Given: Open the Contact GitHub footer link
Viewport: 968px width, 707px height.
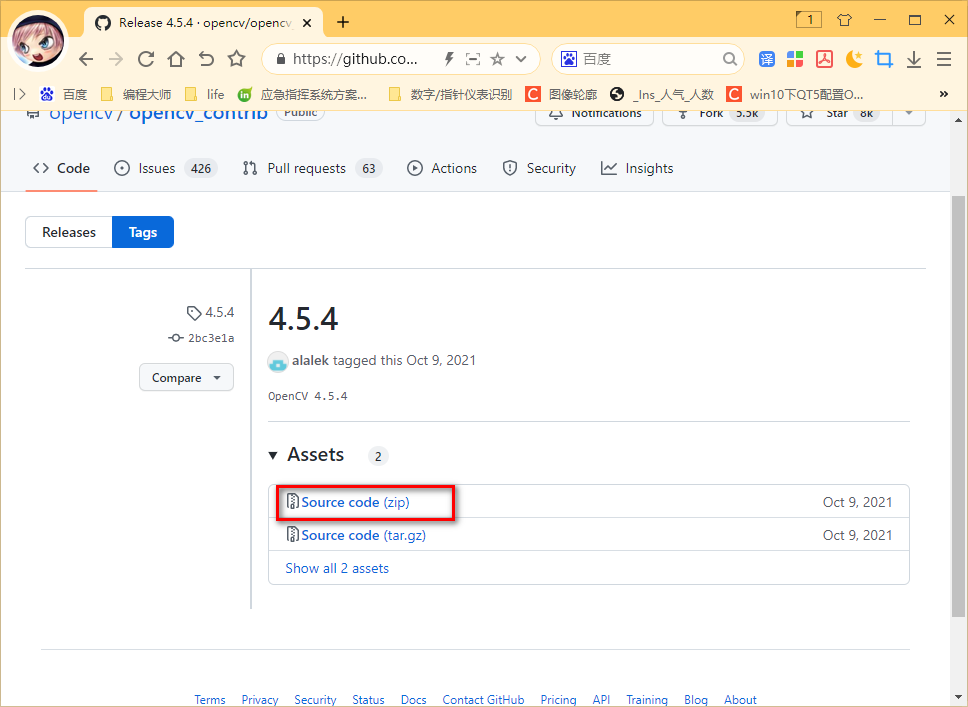Looking at the screenshot, I should (483, 700).
